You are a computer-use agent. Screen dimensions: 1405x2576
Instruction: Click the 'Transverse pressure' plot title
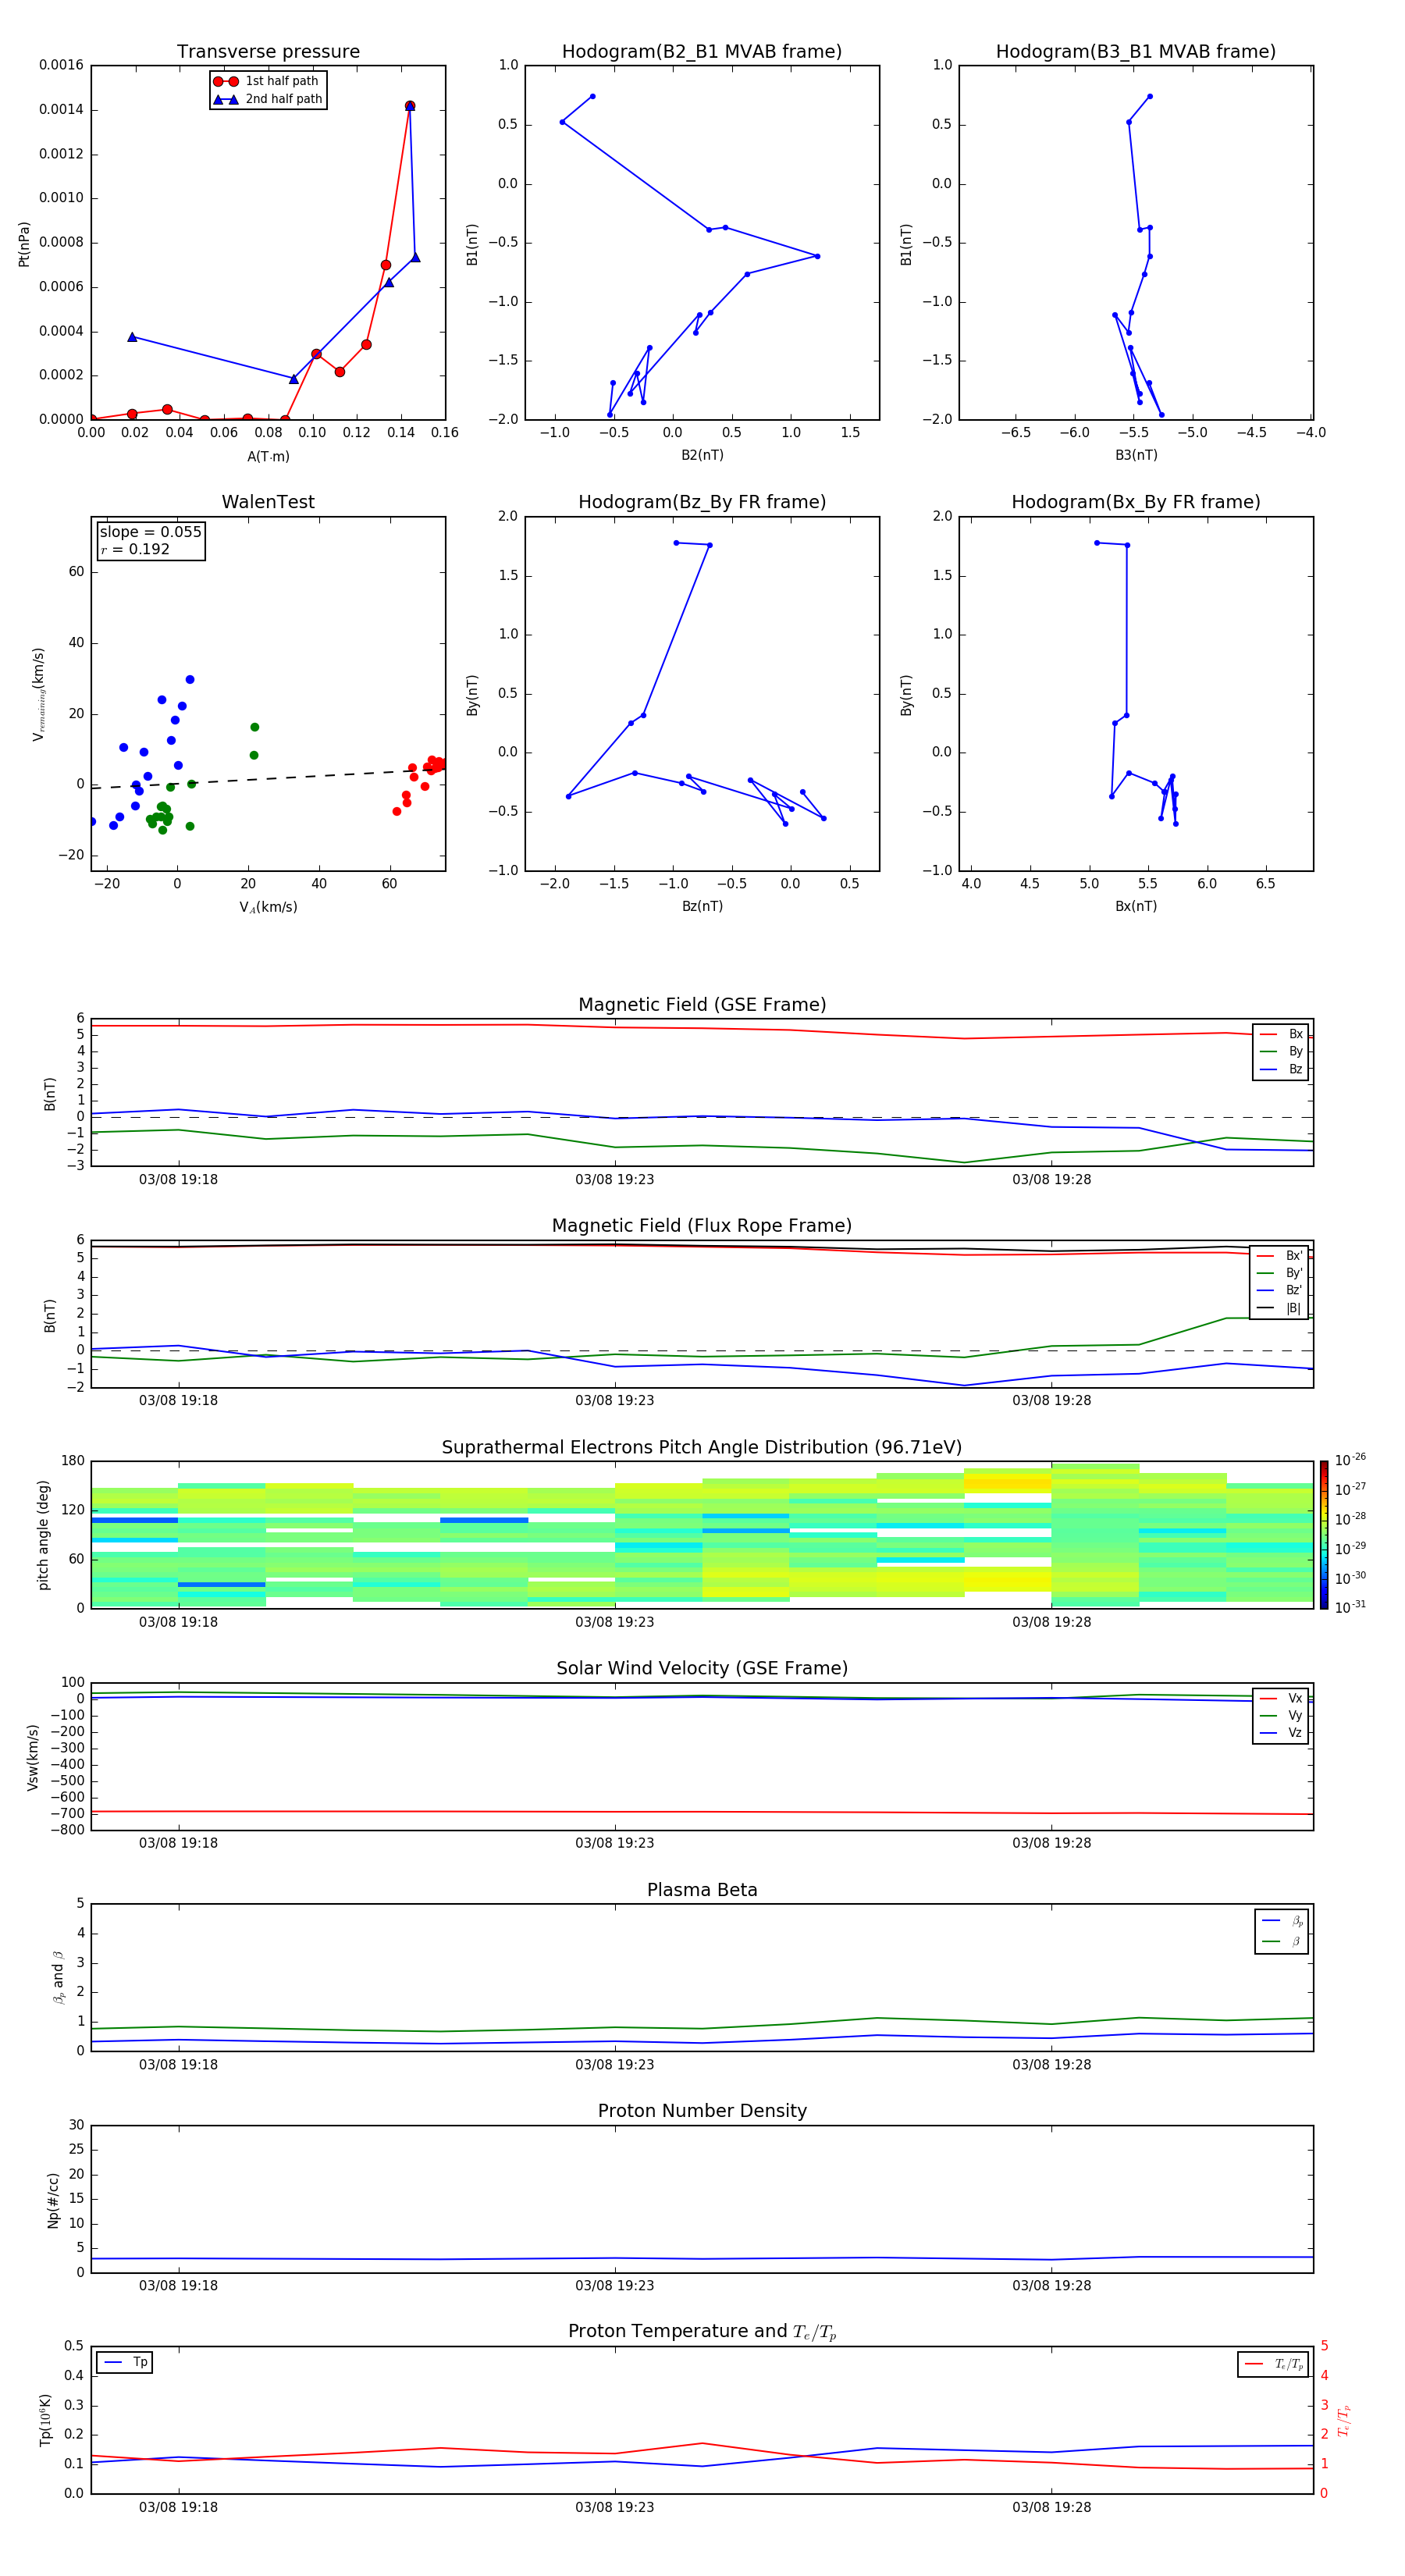268,51
